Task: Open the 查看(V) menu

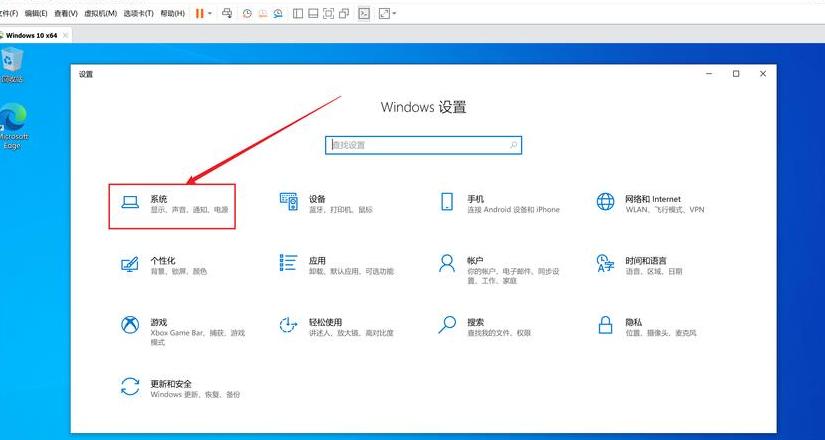Action: [x=66, y=13]
